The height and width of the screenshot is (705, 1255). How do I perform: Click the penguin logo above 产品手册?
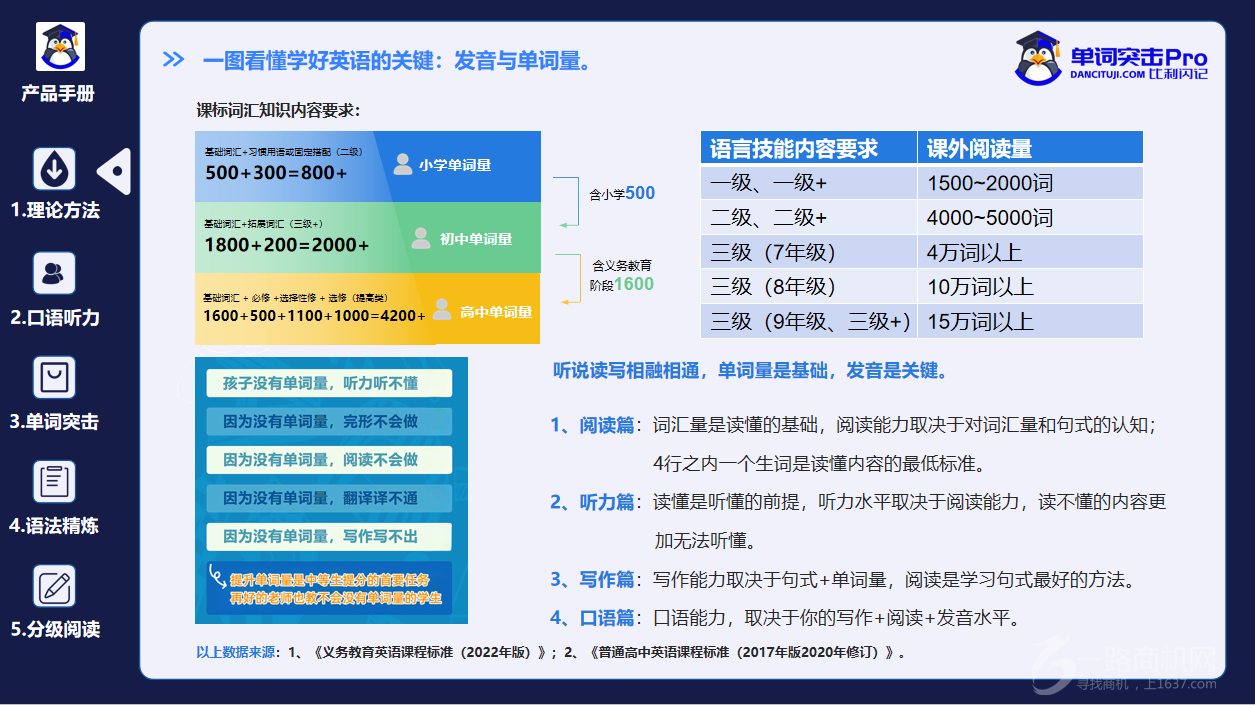[60, 47]
